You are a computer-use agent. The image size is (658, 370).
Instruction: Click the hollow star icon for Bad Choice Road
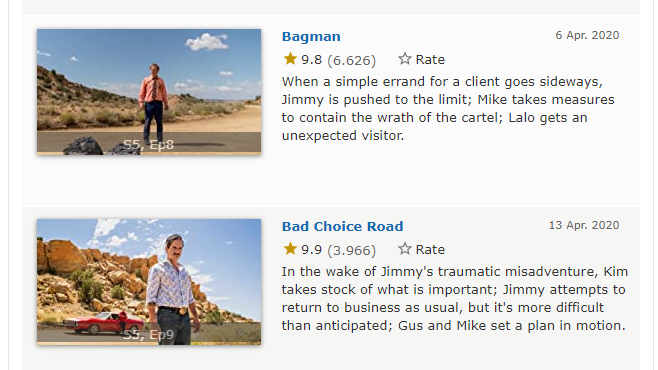tap(405, 249)
